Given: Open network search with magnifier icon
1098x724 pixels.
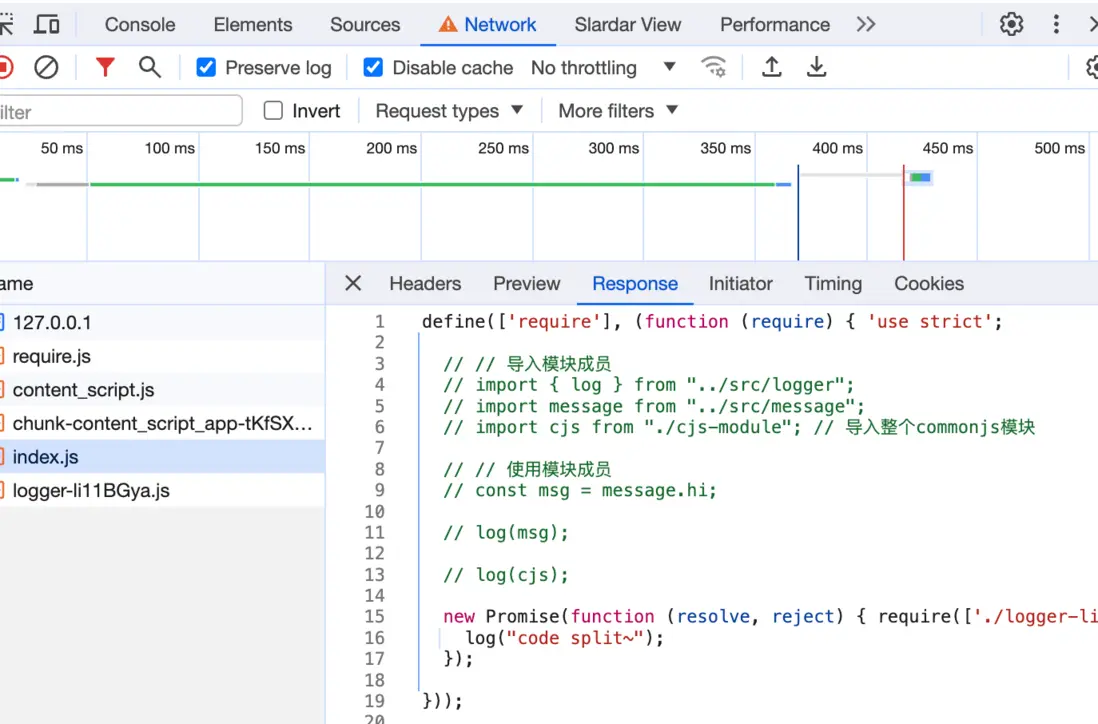Looking at the screenshot, I should pyautogui.click(x=150, y=67).
